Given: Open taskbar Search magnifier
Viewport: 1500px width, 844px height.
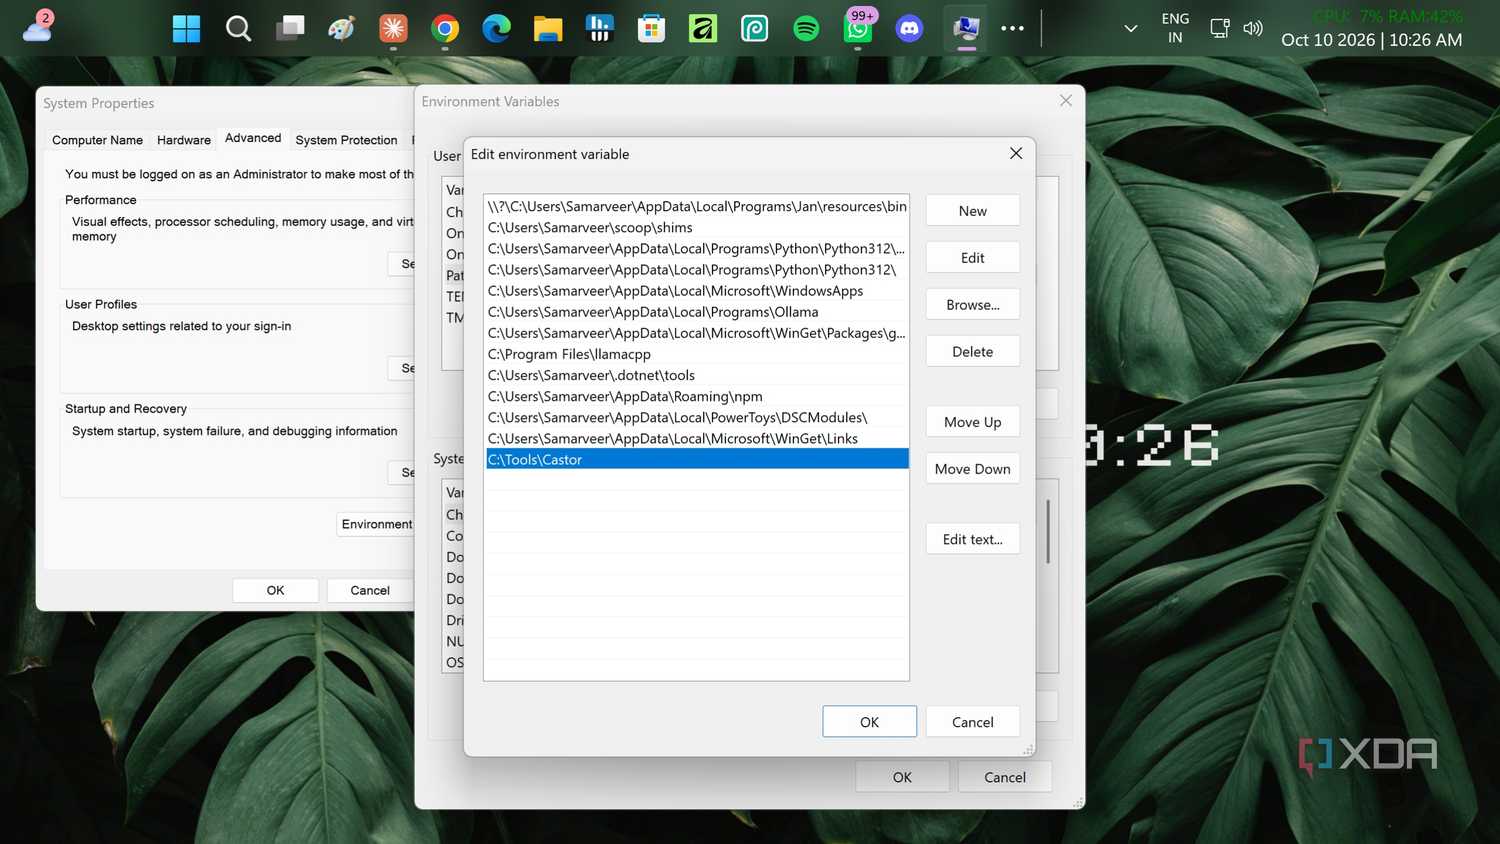Looking at the screenshot, I should coord(238,29).
